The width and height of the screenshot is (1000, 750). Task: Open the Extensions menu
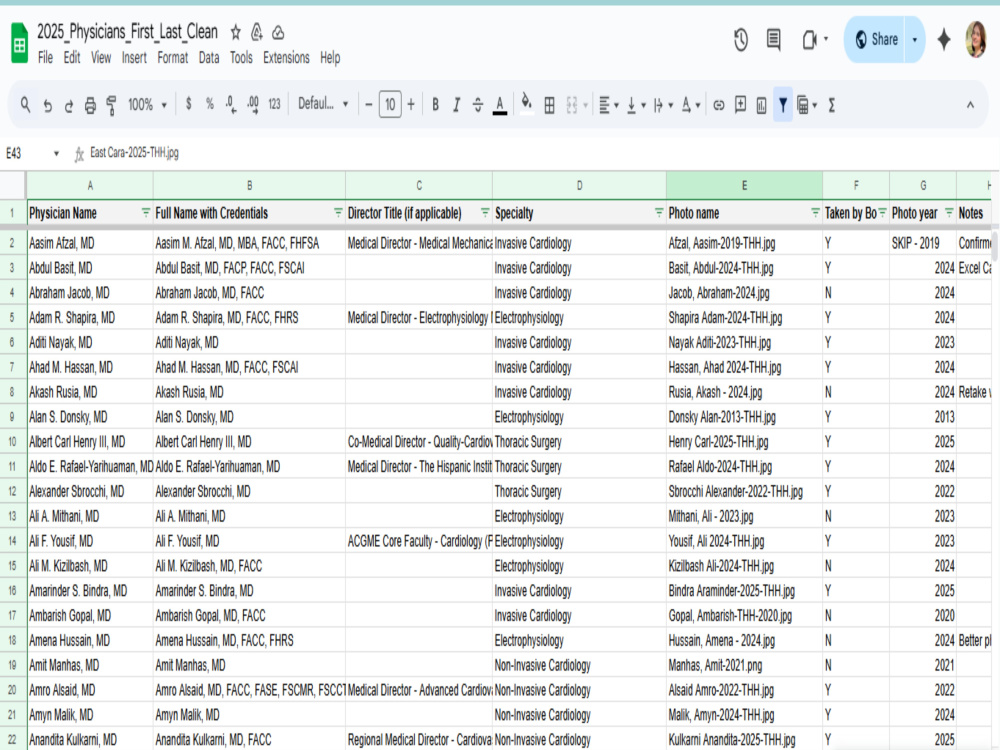tap(286, 58)
